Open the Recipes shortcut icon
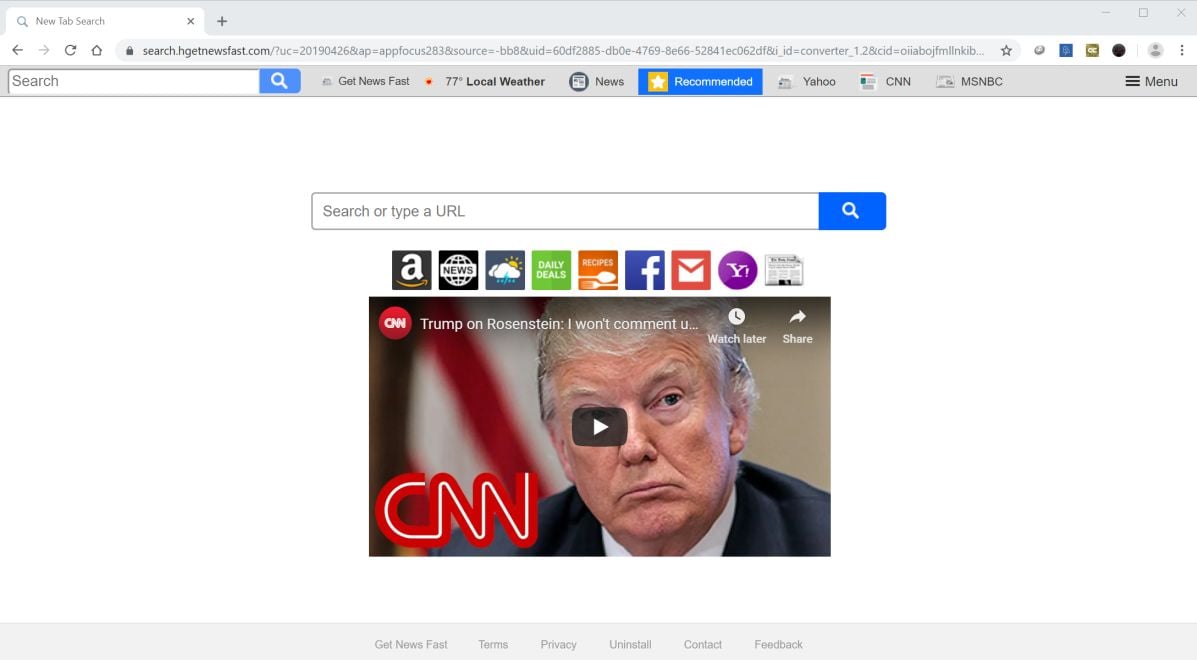The image size is (1197, 660). coord(598,270)
